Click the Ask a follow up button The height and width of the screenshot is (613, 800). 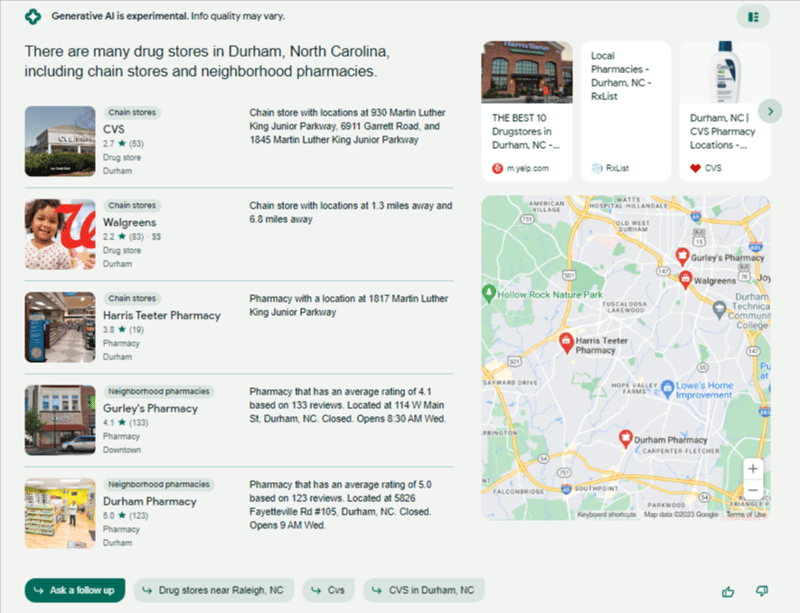75,591
